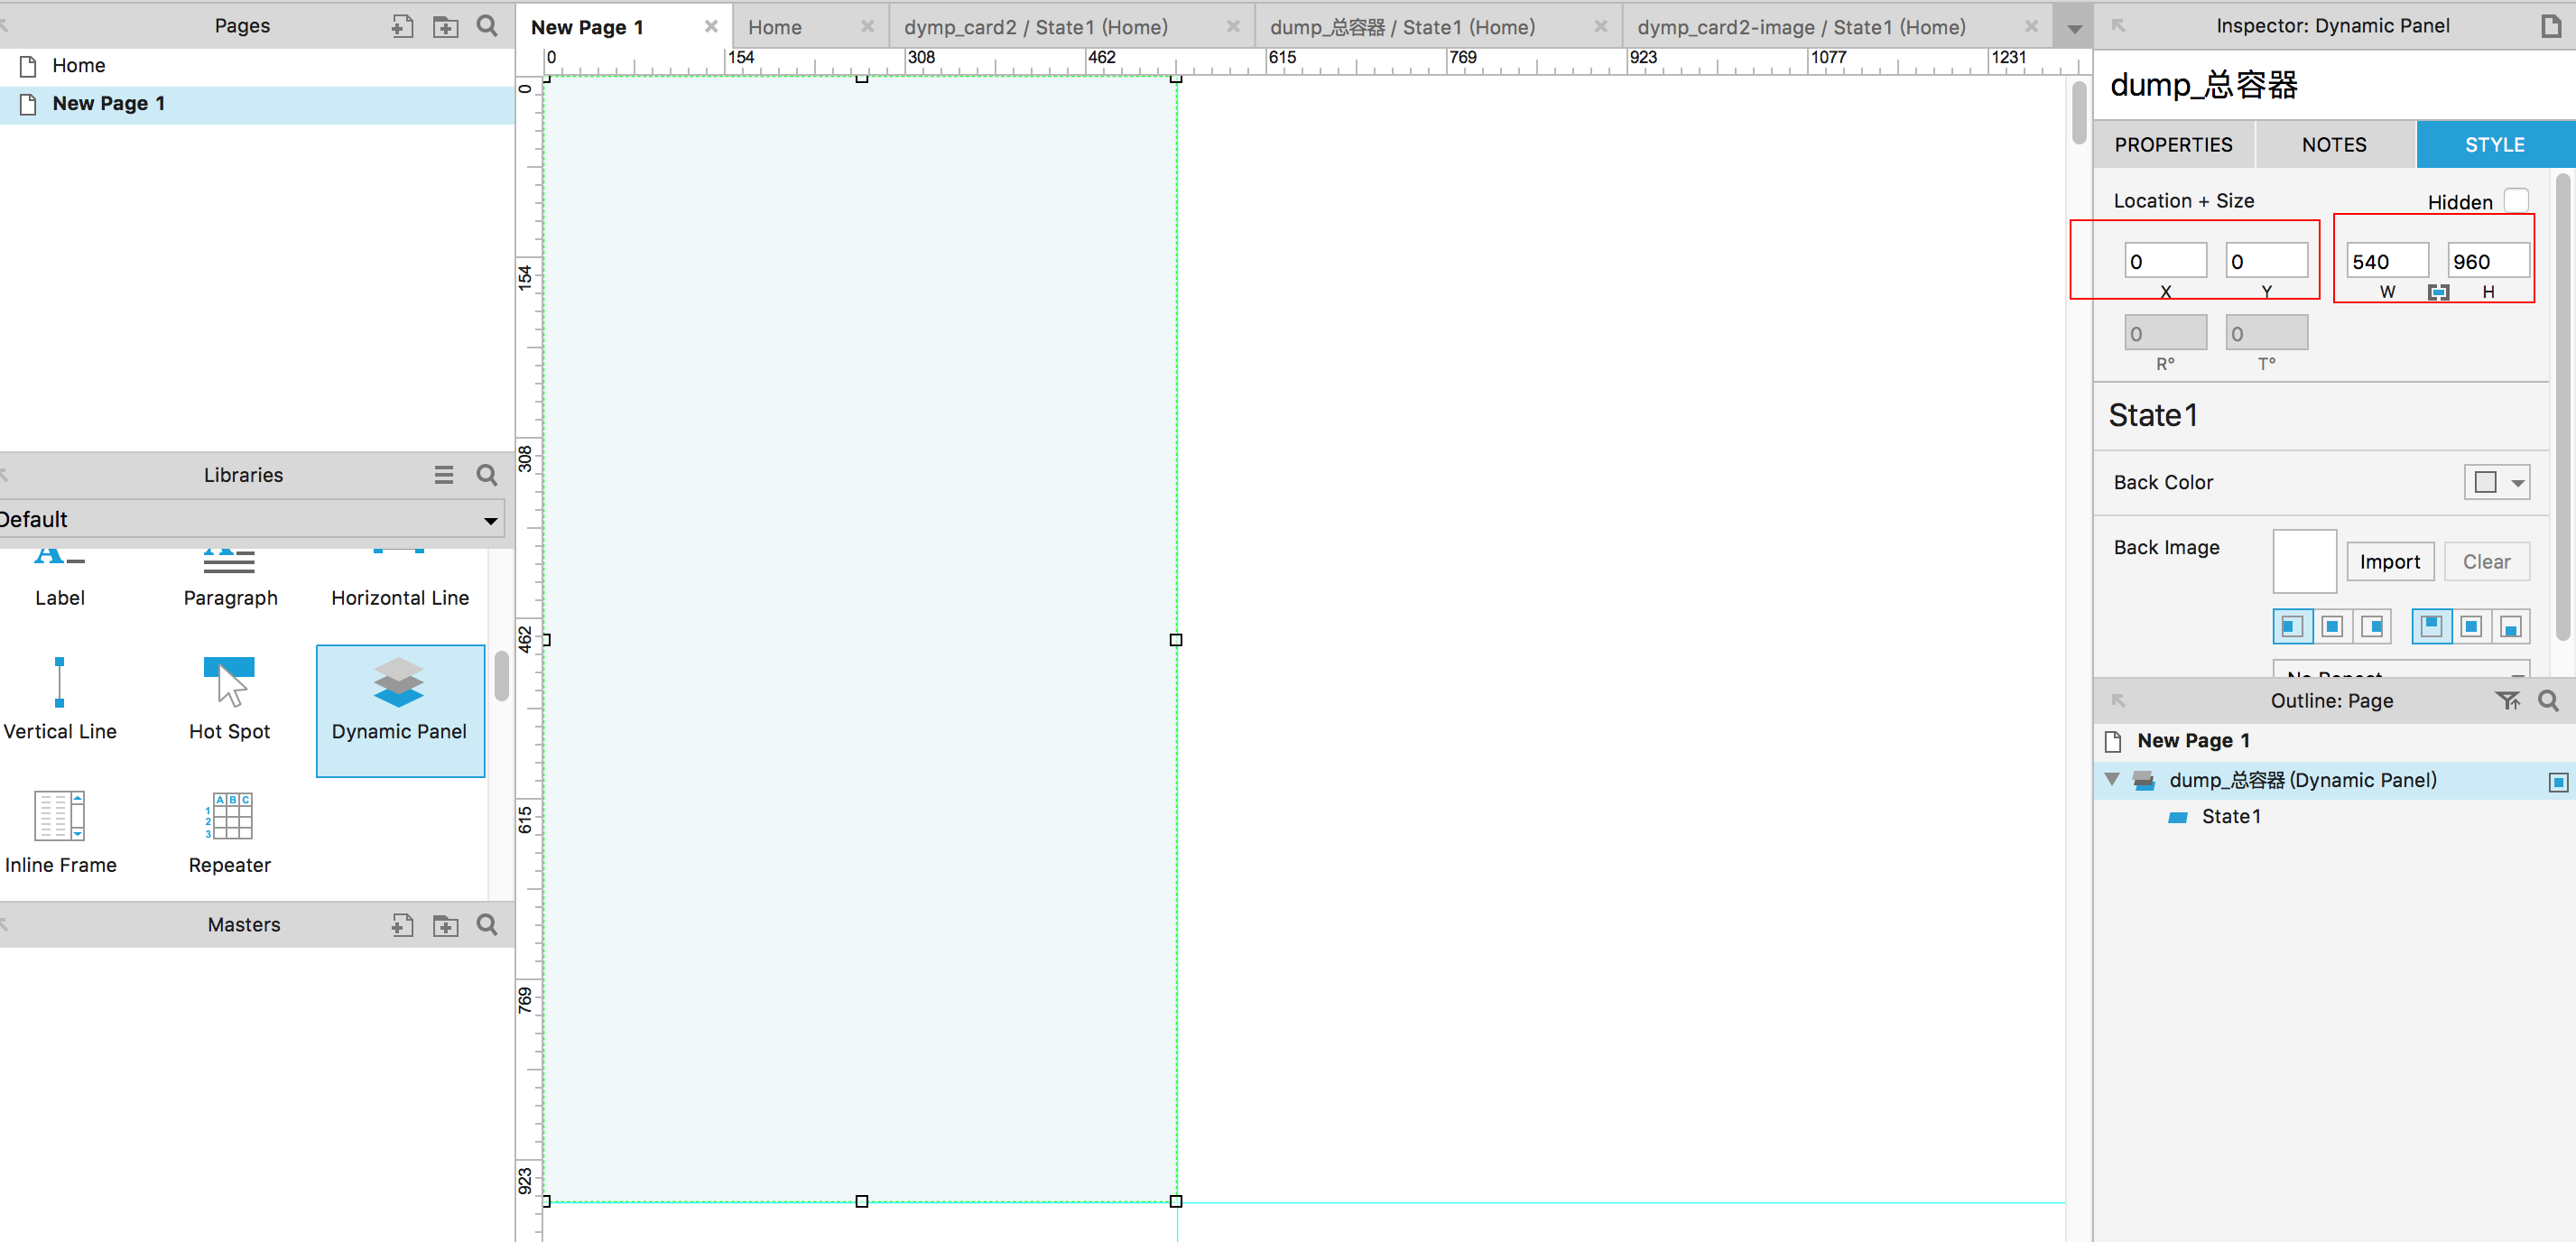Collapse the dump_总容器 outline tree node

tap(2112, 780)
